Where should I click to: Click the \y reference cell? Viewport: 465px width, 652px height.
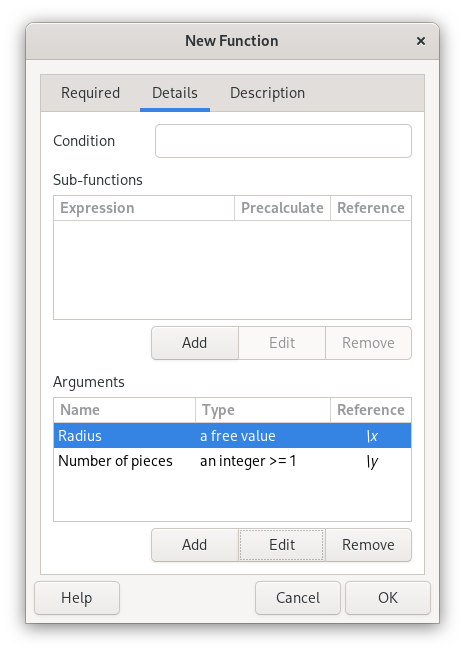[372, 462]
